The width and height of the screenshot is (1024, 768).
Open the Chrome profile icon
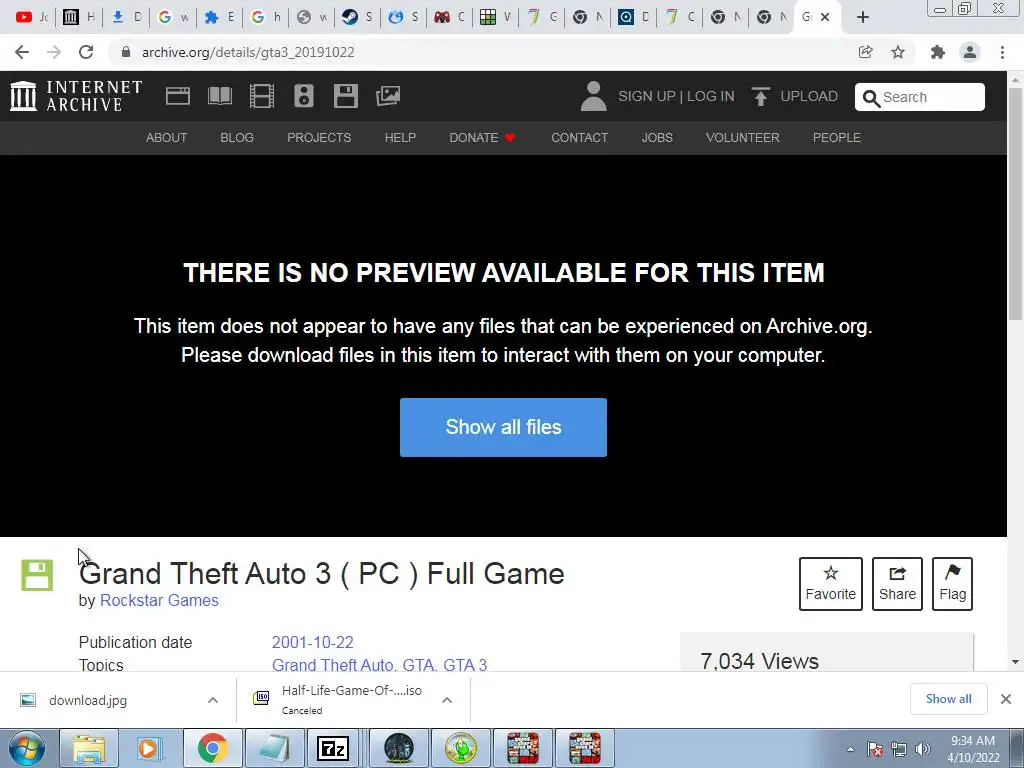(x=970, y=52)
